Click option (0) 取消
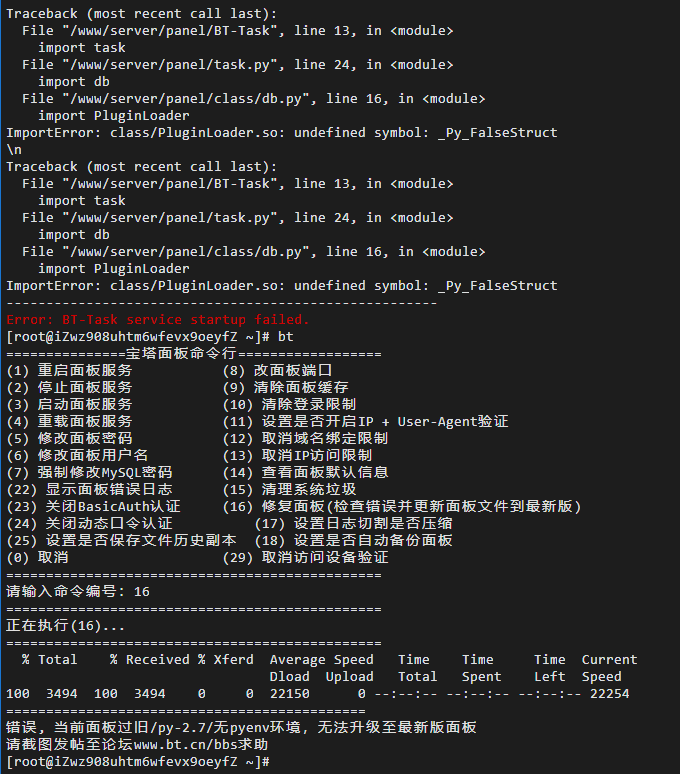 tap(38, 557)
